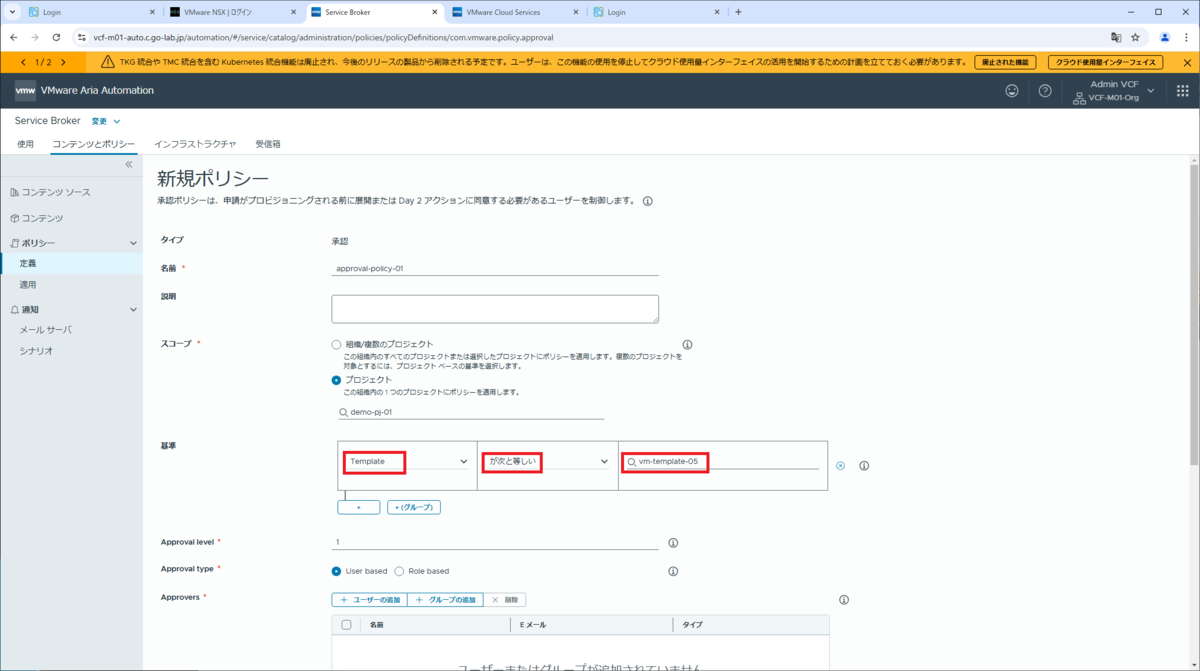The height and width of the screenshot is (671, 1200).
Task: Click the 説明 description text area
Action: 495,309
